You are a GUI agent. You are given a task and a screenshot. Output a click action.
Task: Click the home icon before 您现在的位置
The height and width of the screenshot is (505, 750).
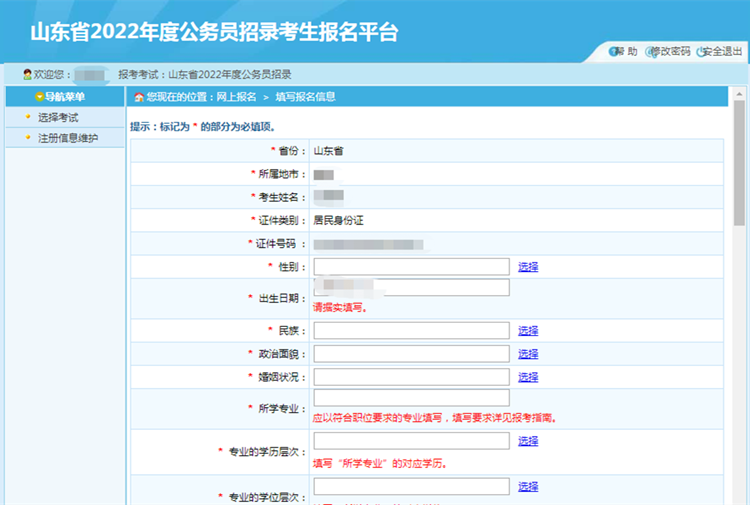139,97
